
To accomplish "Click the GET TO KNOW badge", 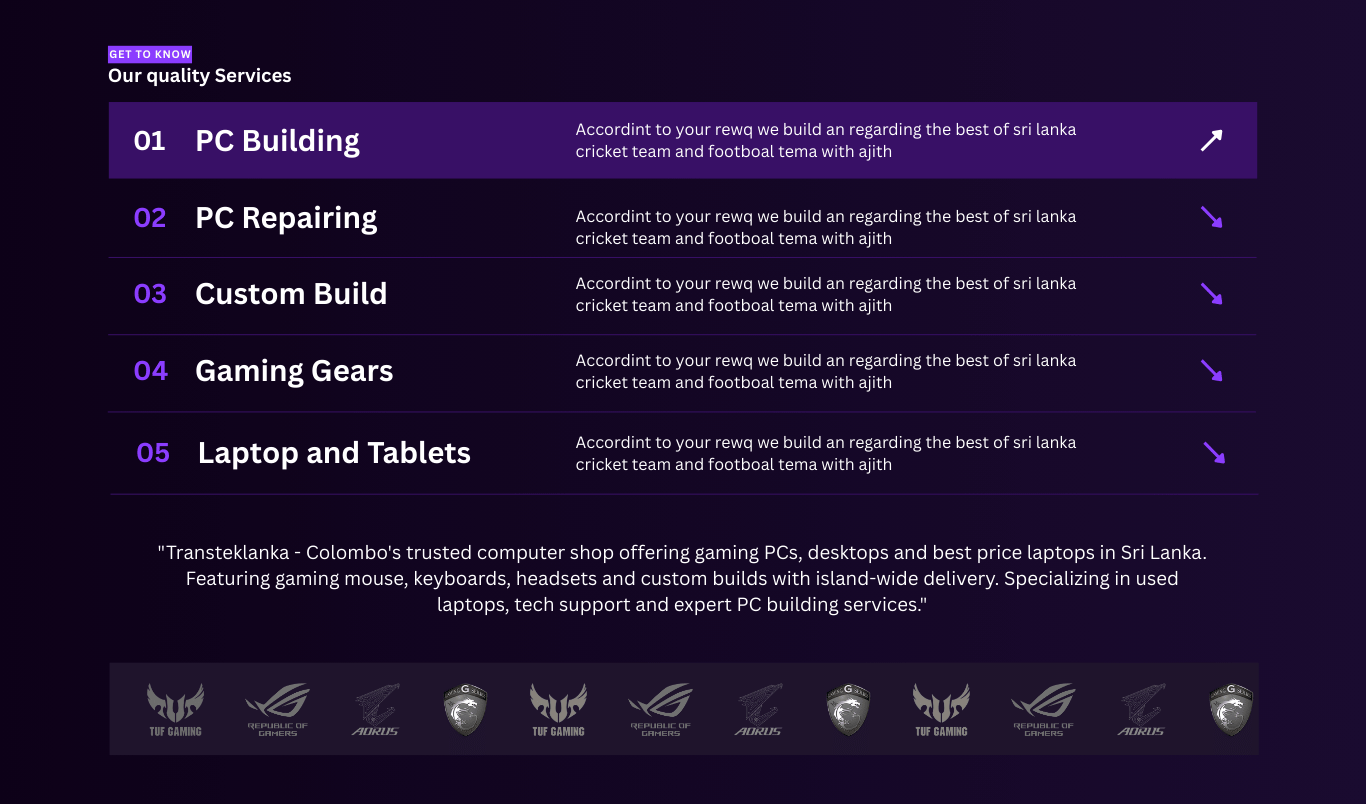I will coord(150,54).
